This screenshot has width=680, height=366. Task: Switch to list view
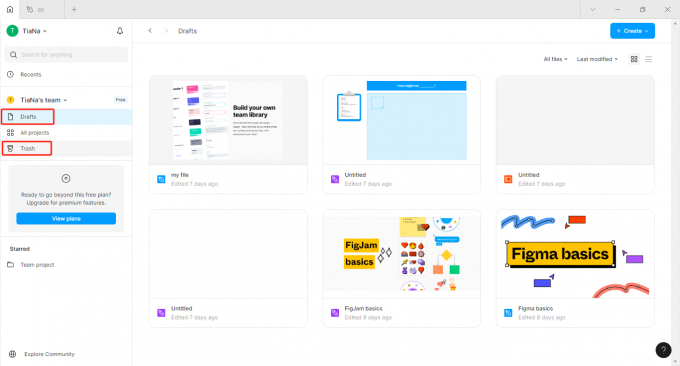pos(648,59)
